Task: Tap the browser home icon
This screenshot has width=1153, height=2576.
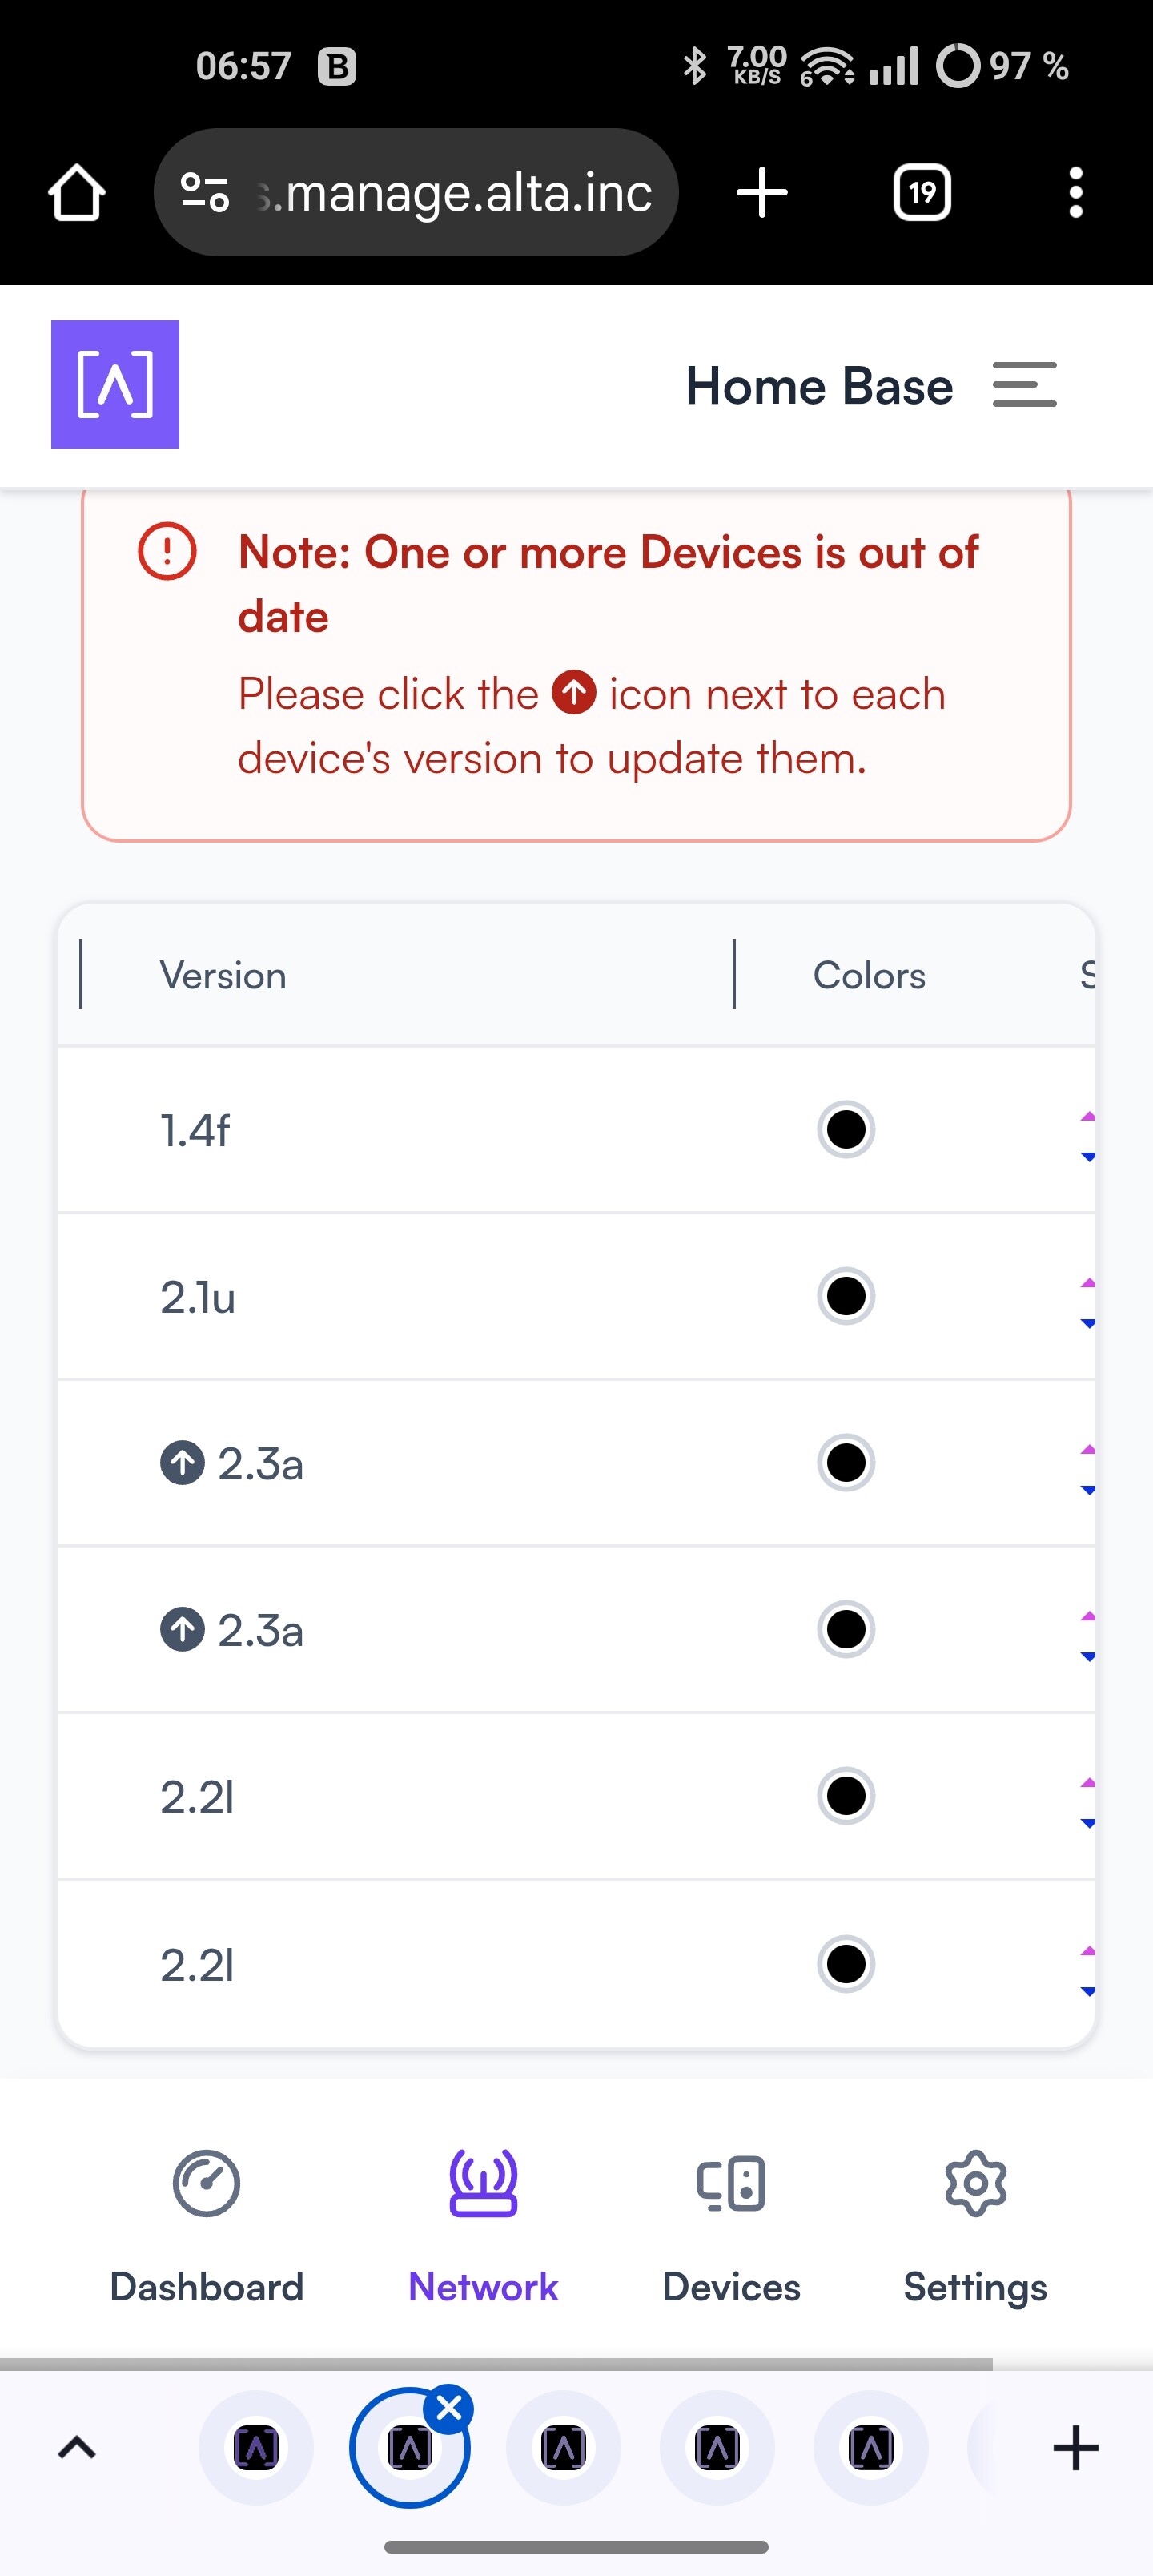Action: [77, 192]
